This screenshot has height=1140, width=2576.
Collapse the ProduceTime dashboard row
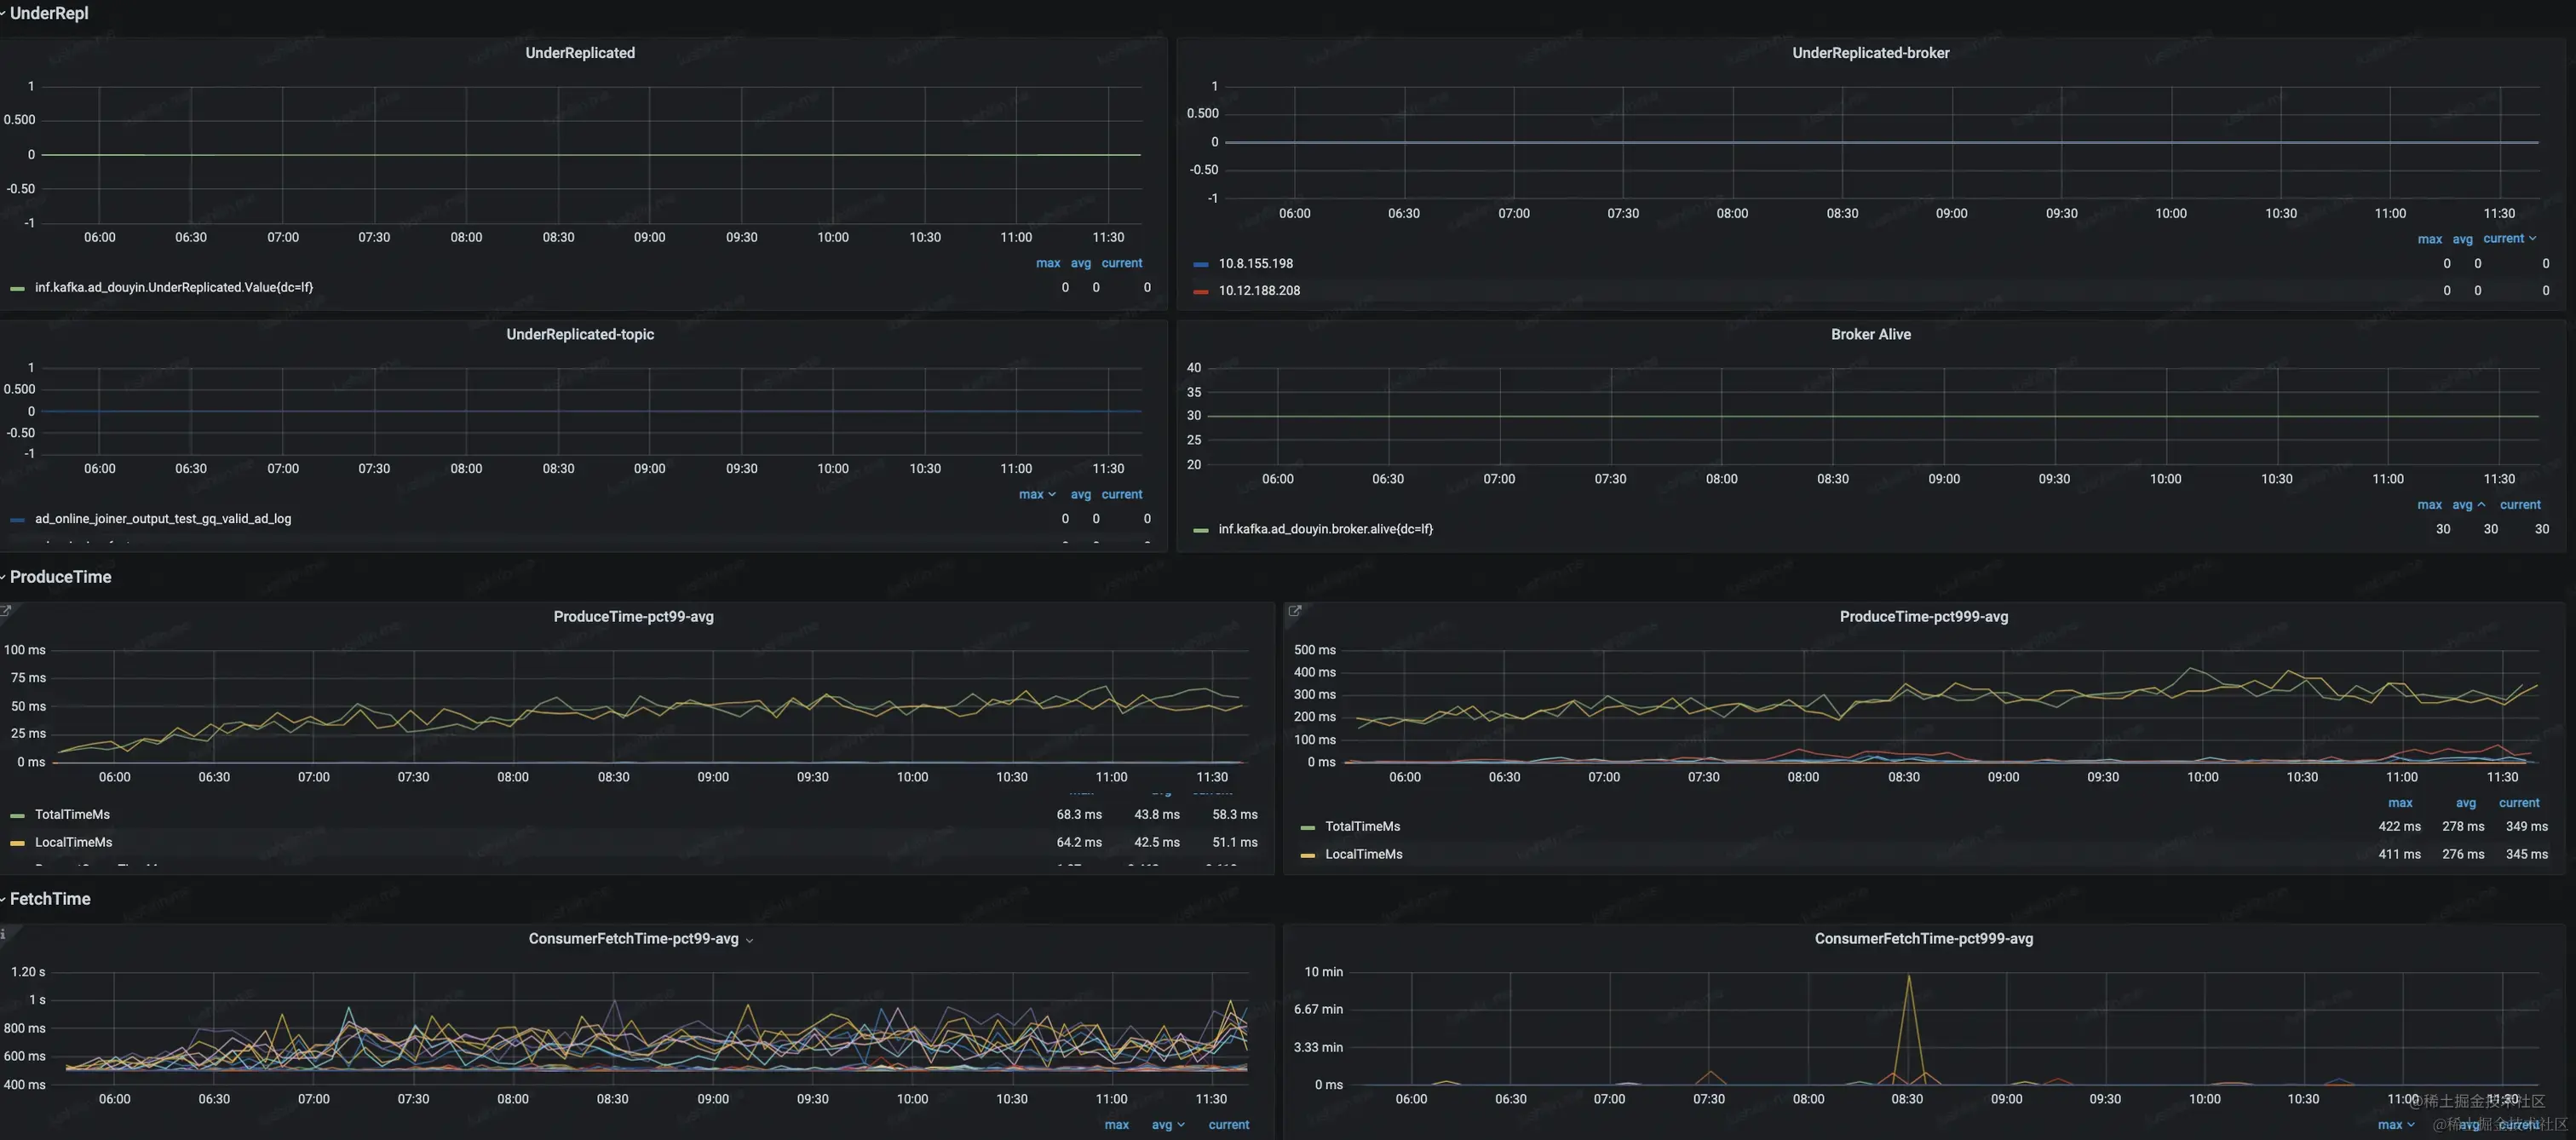[60, 577]
